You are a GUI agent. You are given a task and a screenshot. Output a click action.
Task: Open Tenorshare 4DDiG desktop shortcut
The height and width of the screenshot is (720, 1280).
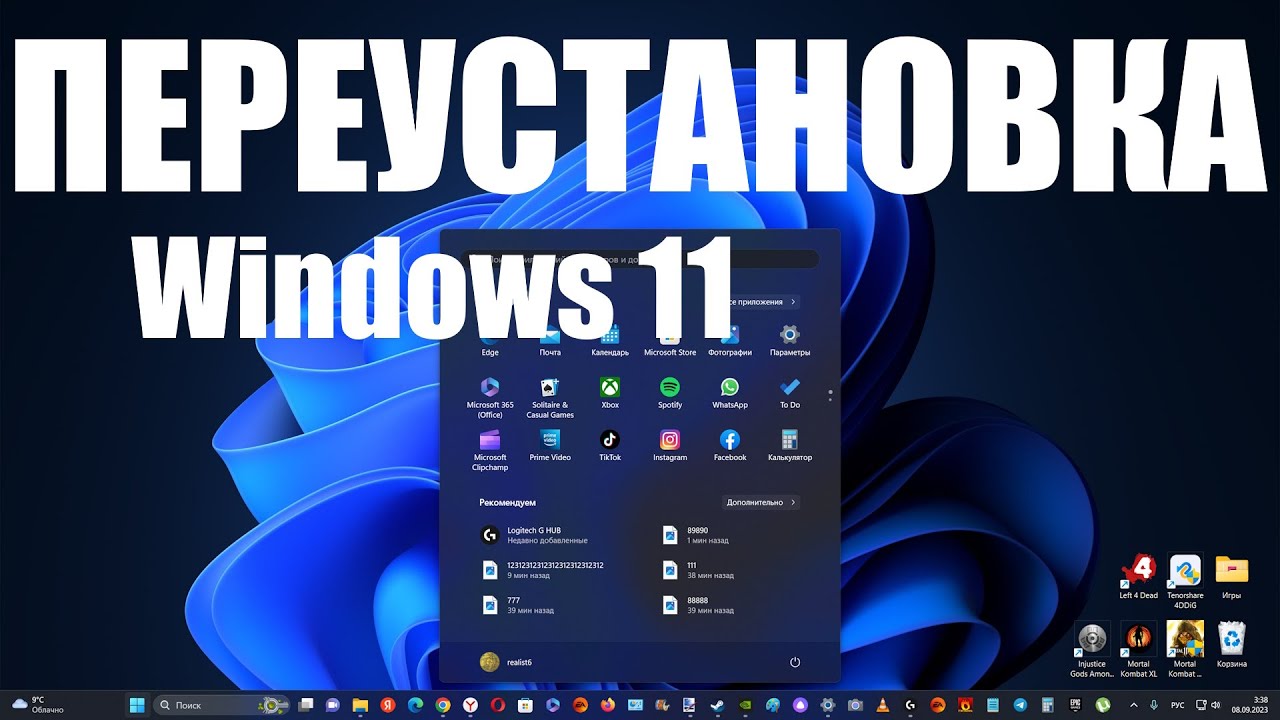click(x=1185, y=581)
